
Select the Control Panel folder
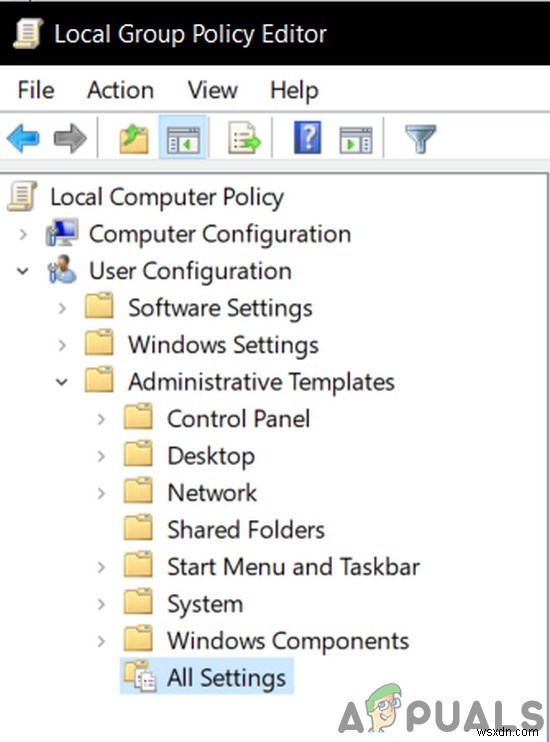239,419
